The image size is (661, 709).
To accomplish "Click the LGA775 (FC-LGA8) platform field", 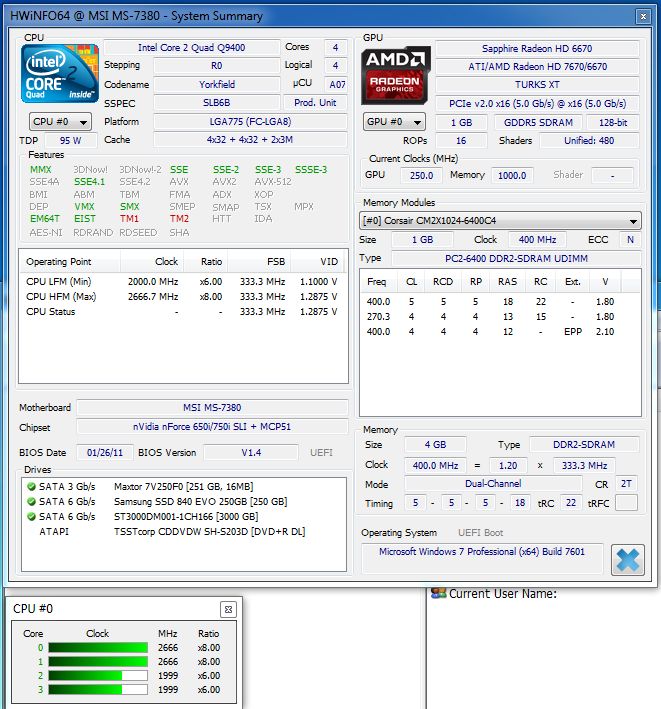I will click(x=250, y=122).
